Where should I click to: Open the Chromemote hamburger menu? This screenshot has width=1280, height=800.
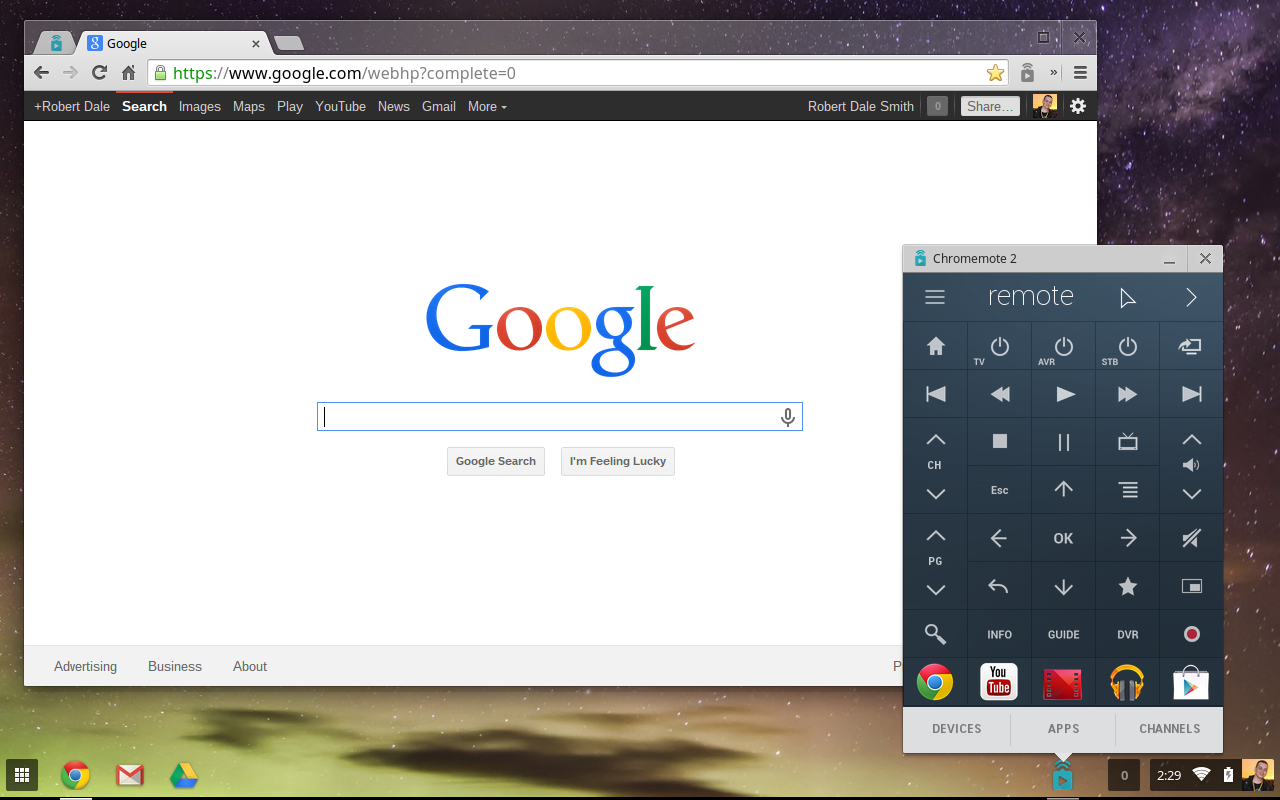pyautogui.click(x=935, y=297)
